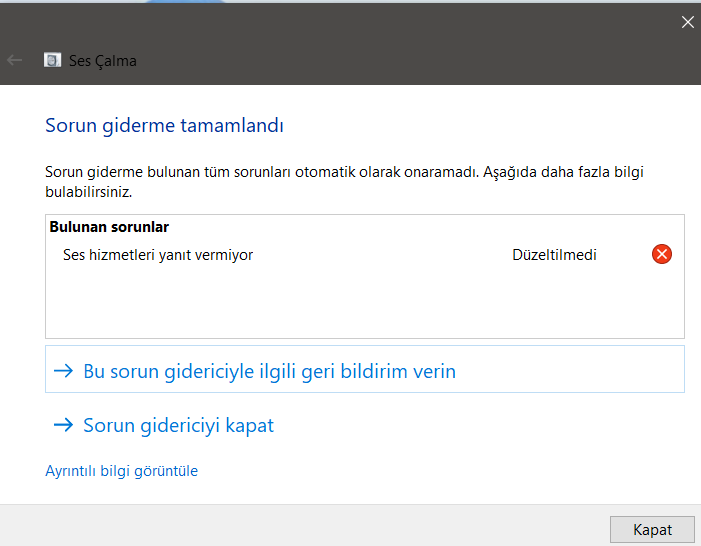Click the arrow icon beside Sorun gidericiyi kapat
This screenshot has width=701, height=546.
tap(63, 425)
